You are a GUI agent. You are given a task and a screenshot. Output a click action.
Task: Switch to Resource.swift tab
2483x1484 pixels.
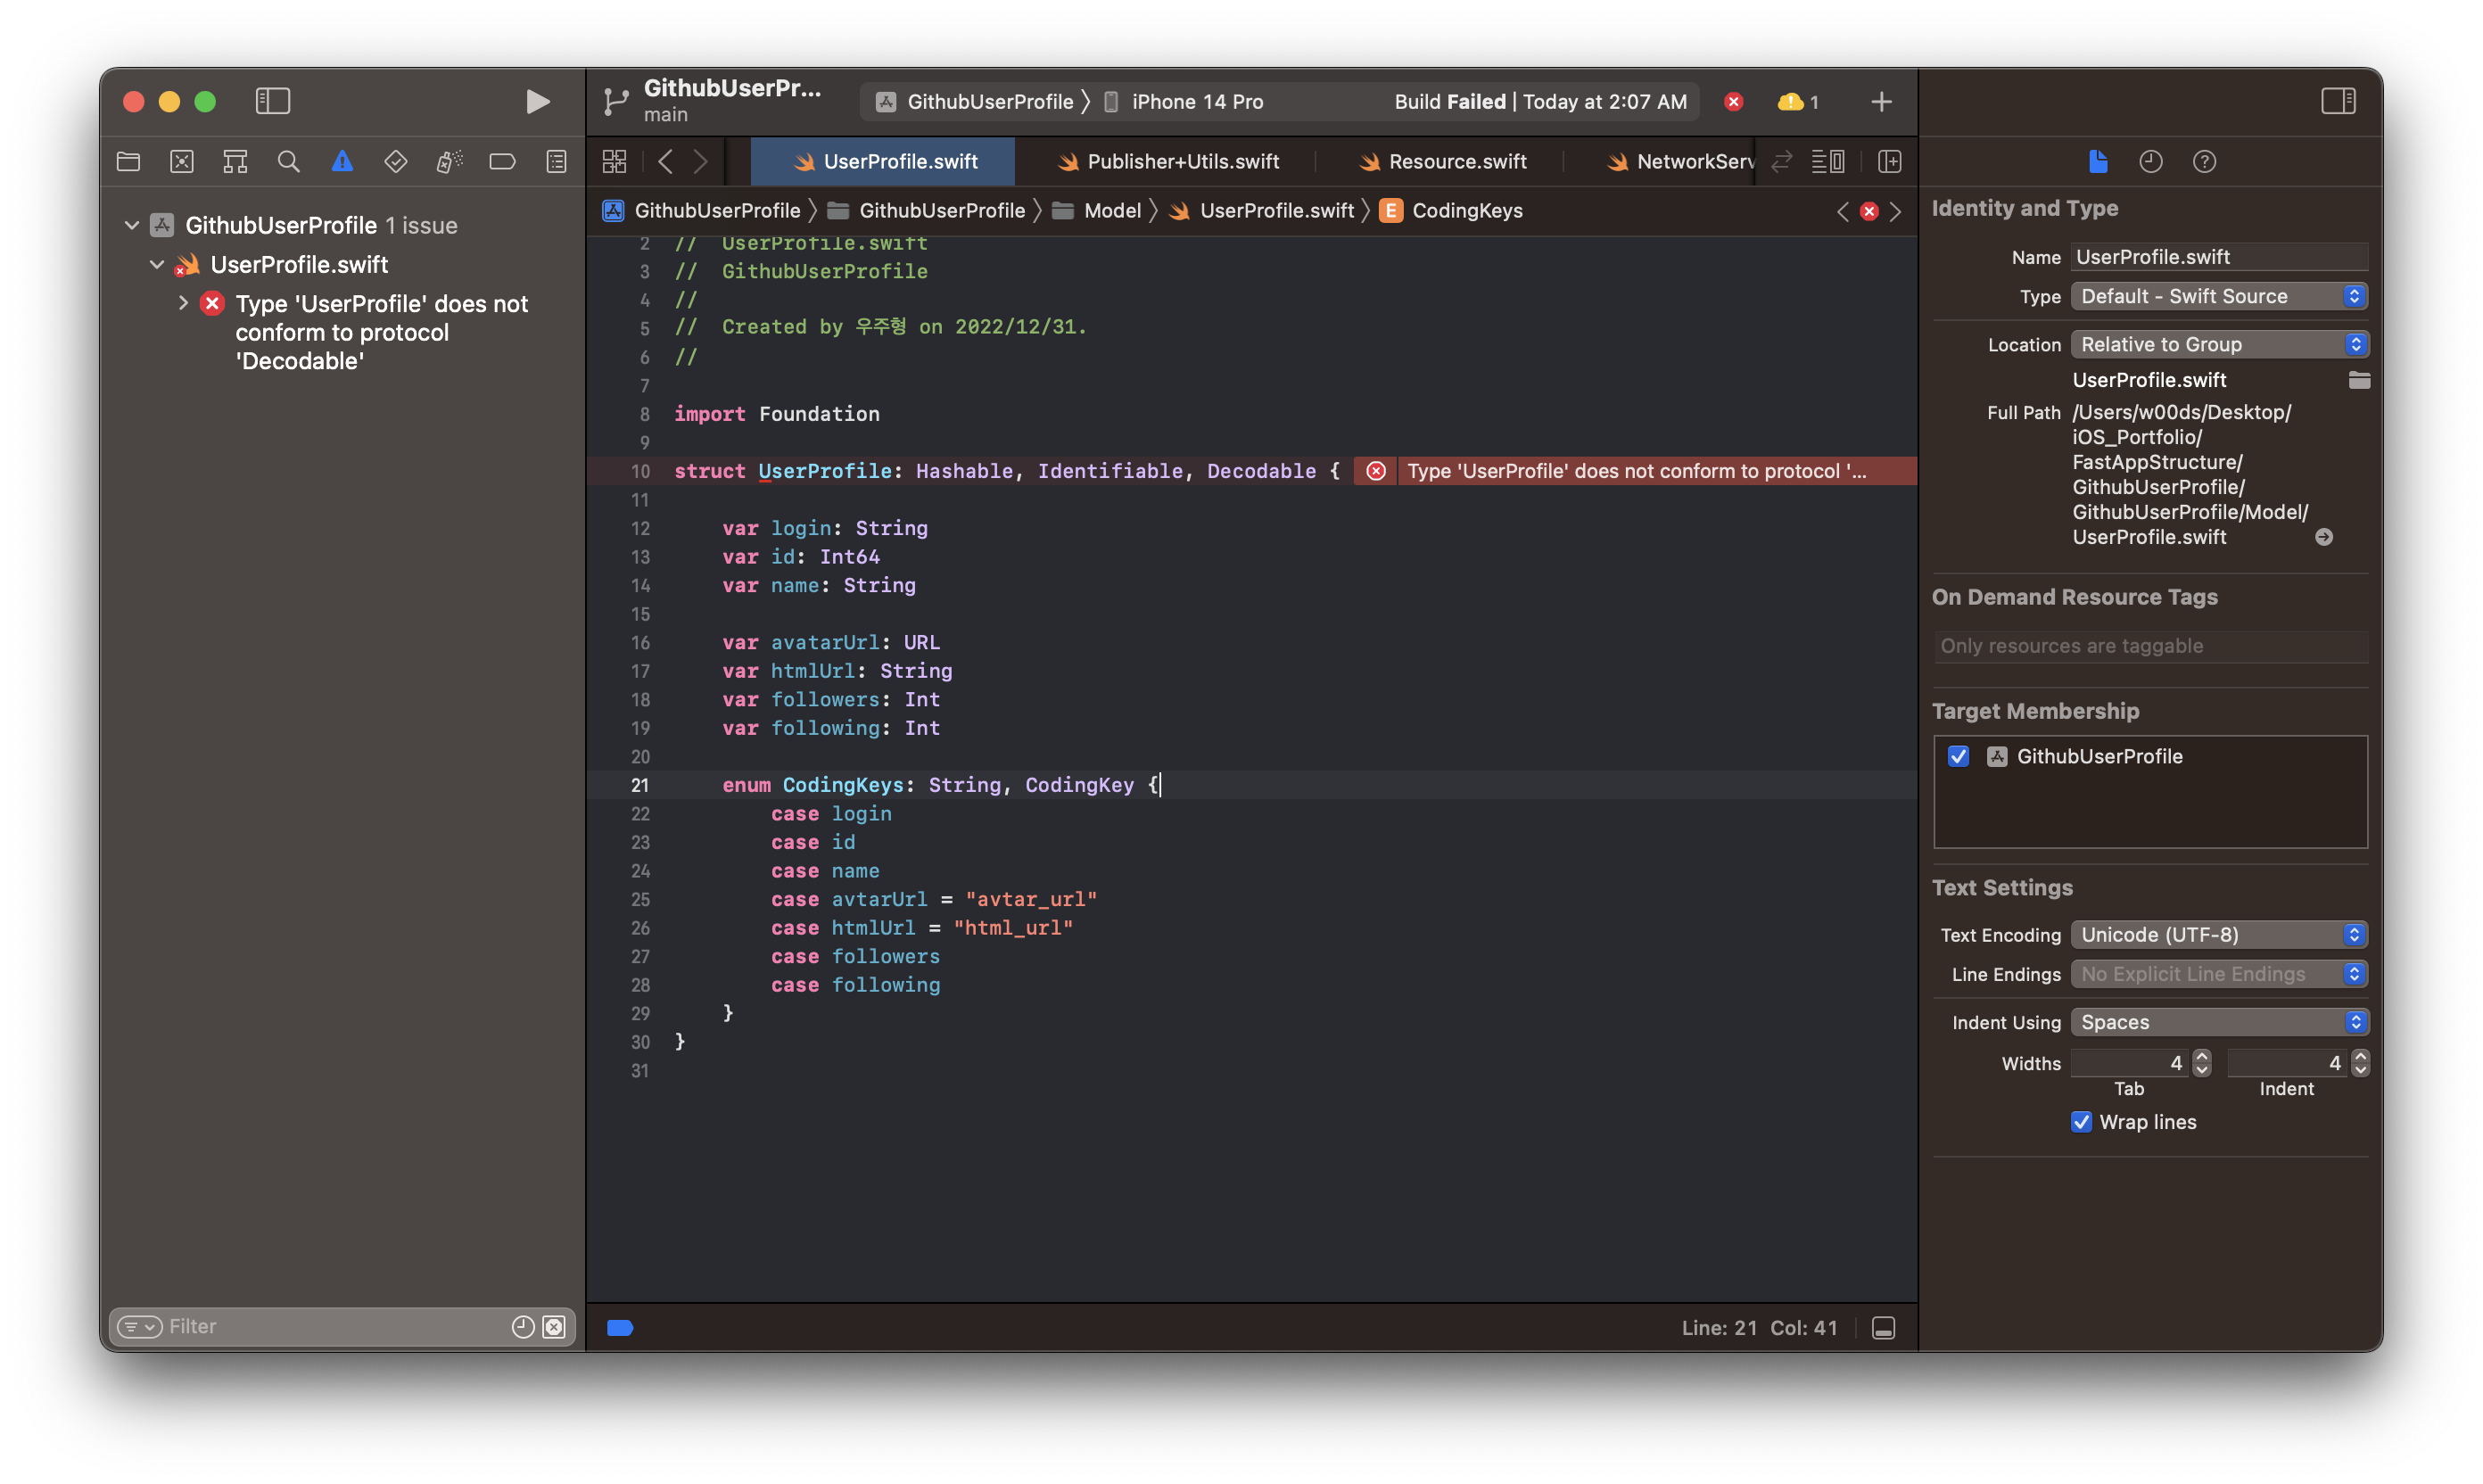(x=1441, y=161)
